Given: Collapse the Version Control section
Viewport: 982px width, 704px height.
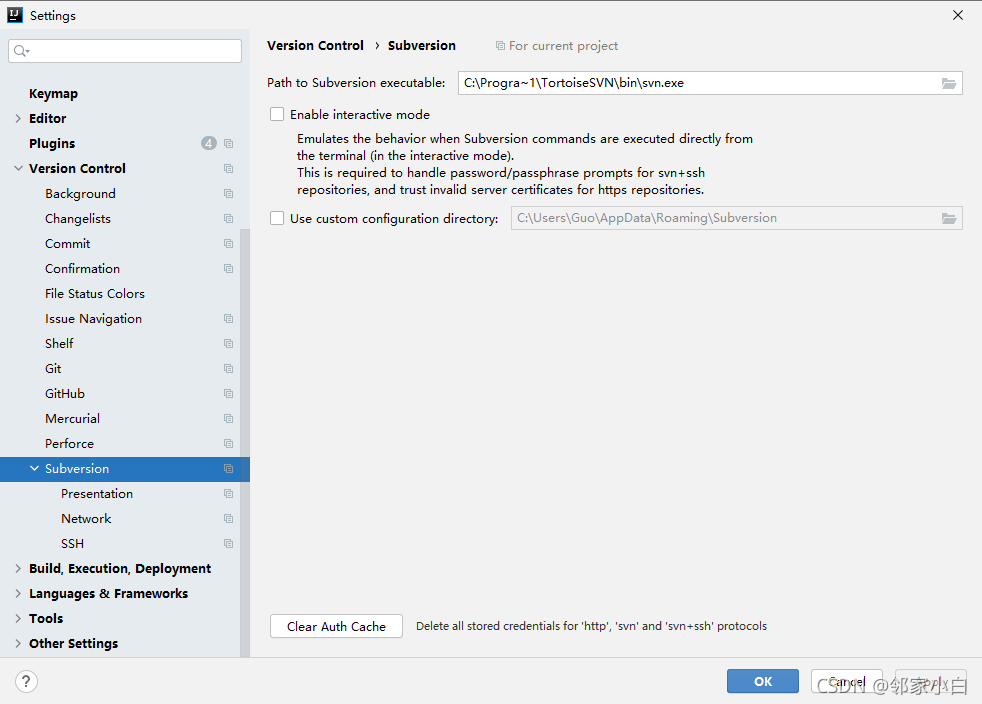Looking at the screenshot, I should 18,168.
